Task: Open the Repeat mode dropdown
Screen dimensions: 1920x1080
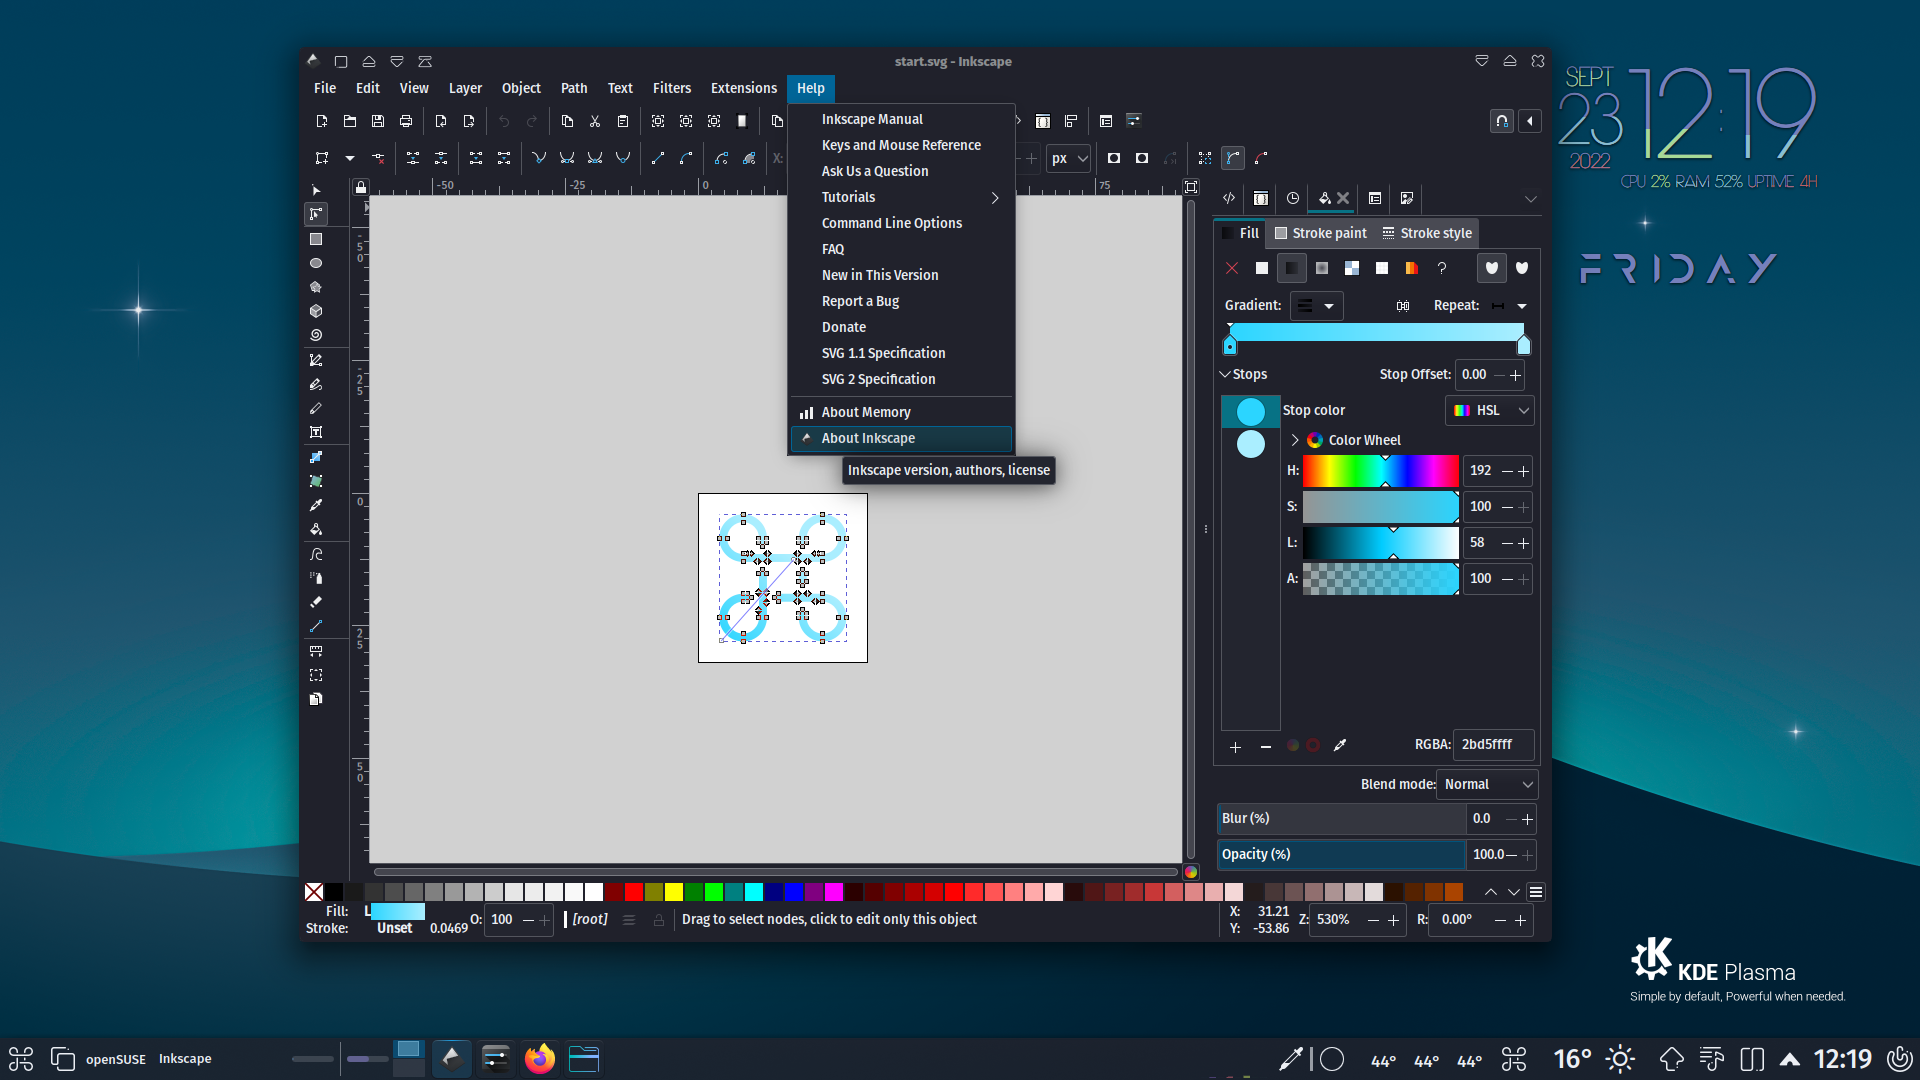Action: pos(1510,306)
